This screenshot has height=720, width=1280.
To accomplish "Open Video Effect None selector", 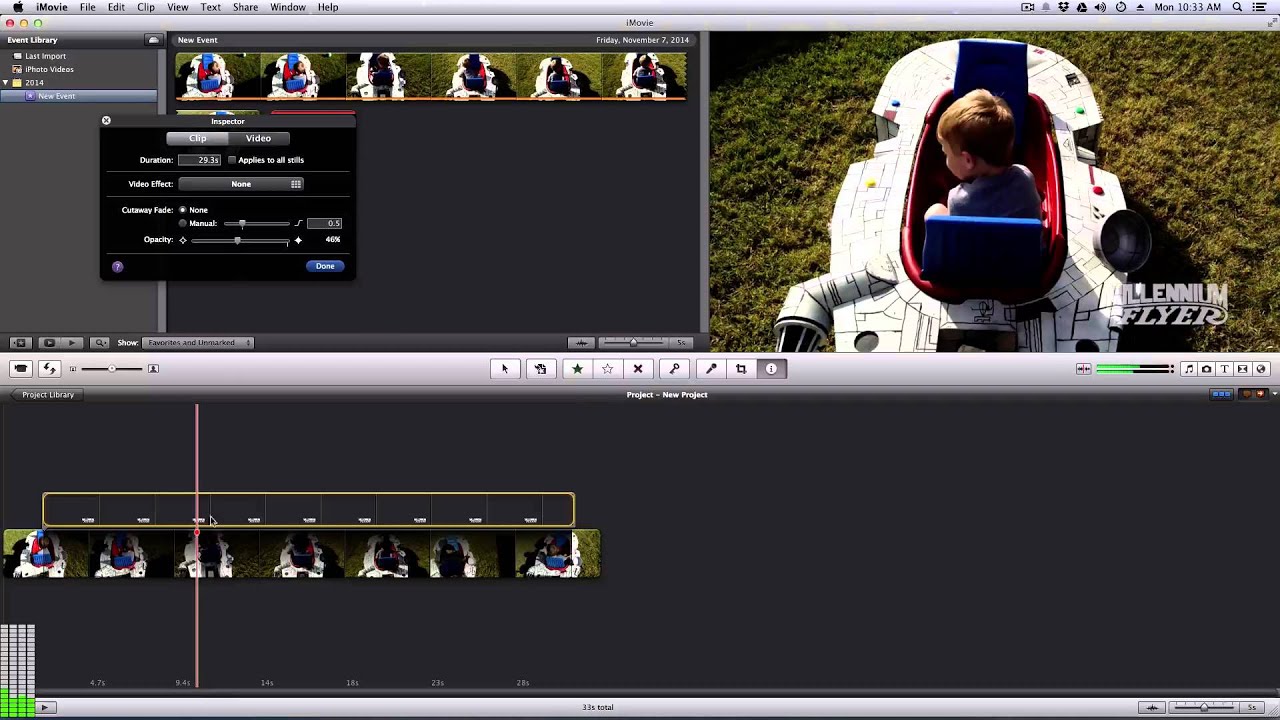I will (x=240, y=184).
